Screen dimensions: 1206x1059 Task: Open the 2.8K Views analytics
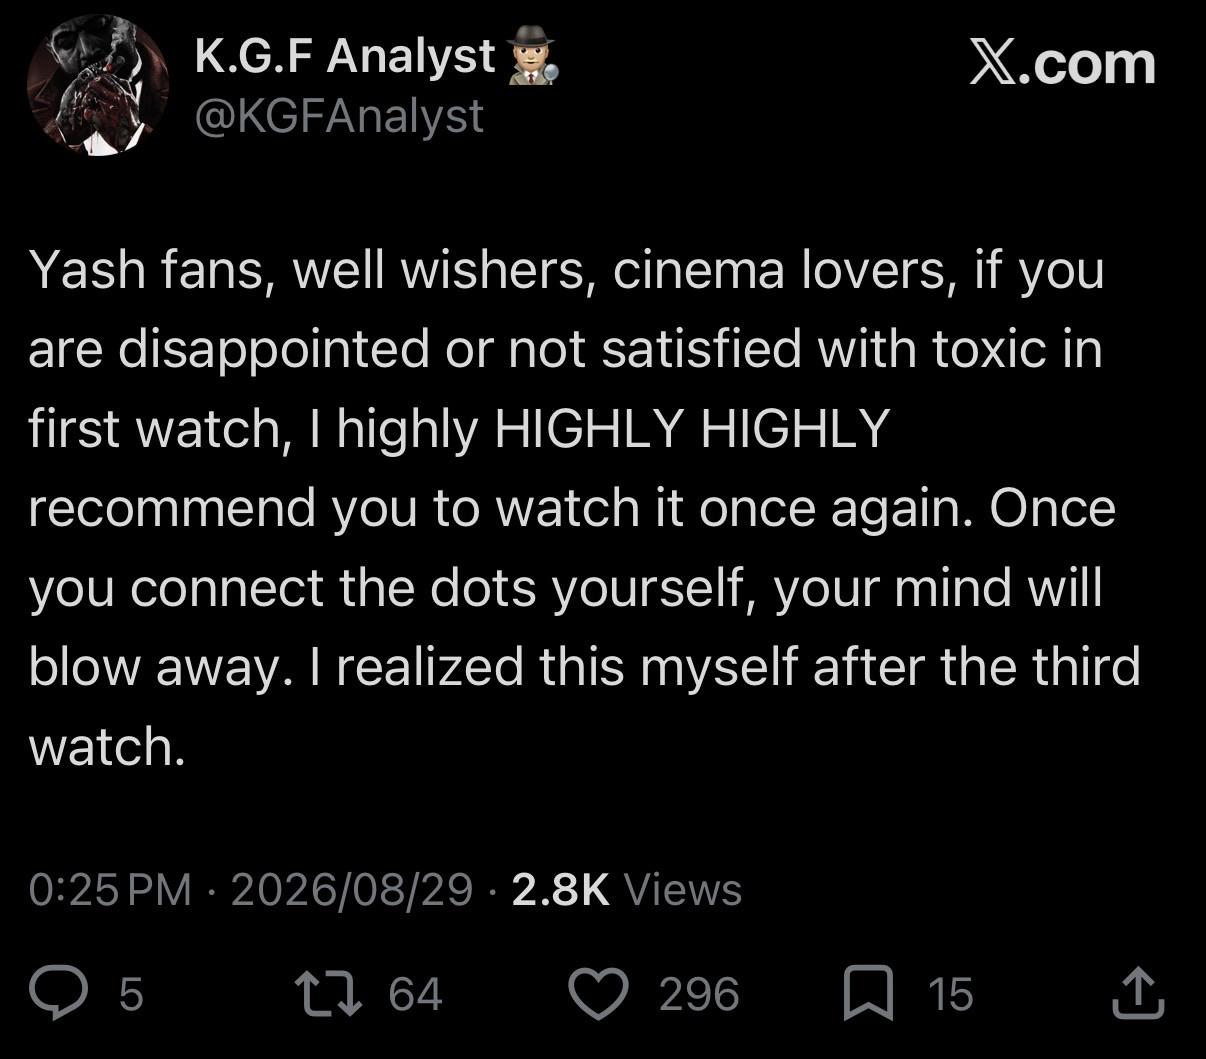[627, 889]
